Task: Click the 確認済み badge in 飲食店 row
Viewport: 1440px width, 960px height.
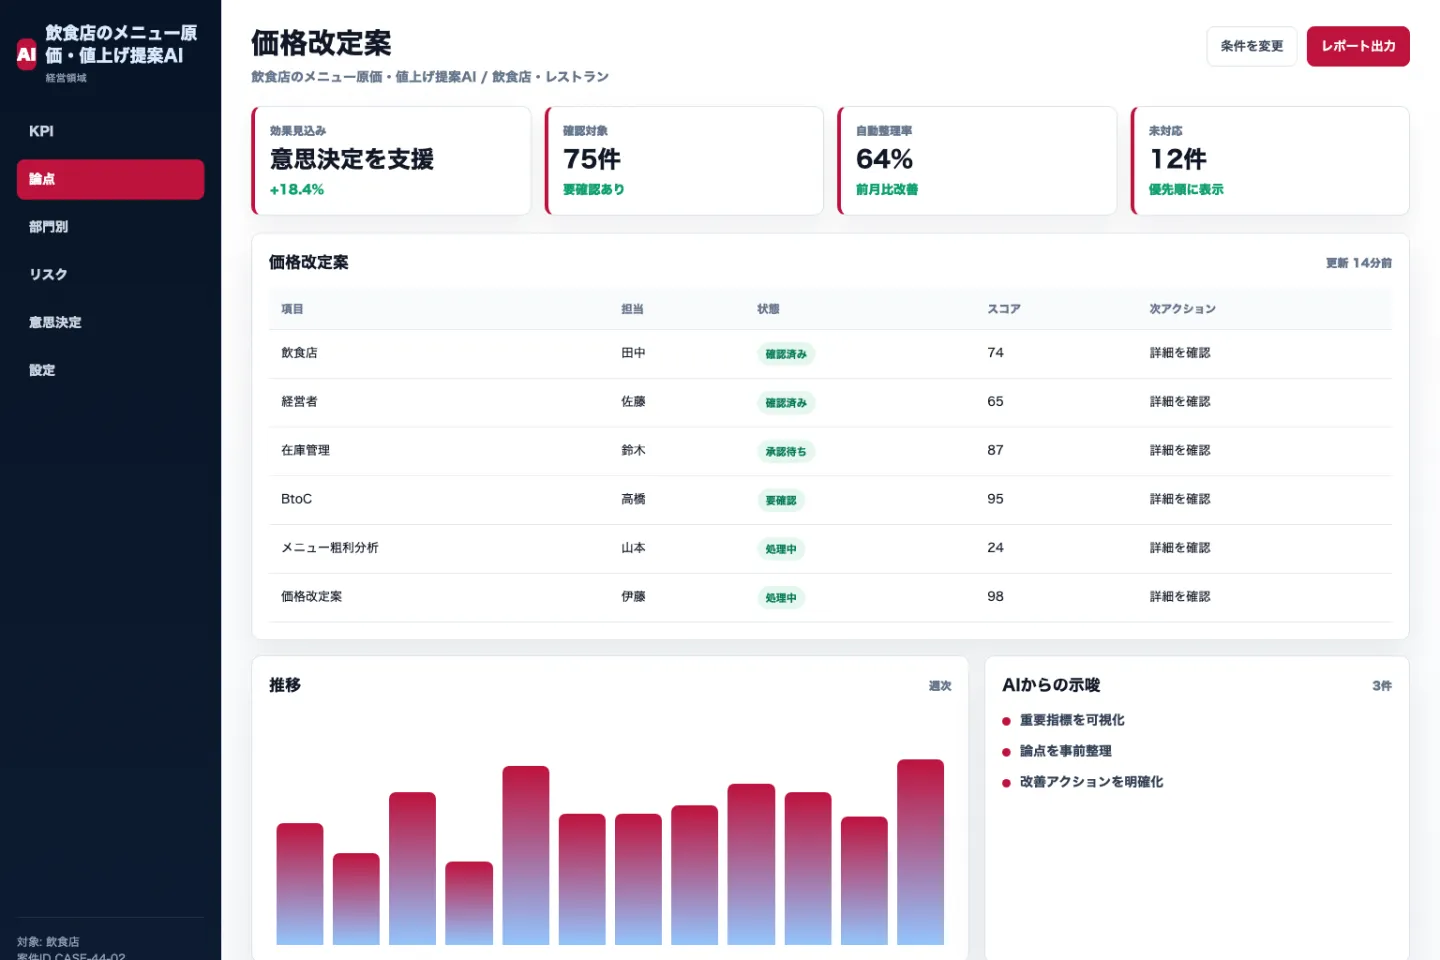Action: [x=786, y=354]
